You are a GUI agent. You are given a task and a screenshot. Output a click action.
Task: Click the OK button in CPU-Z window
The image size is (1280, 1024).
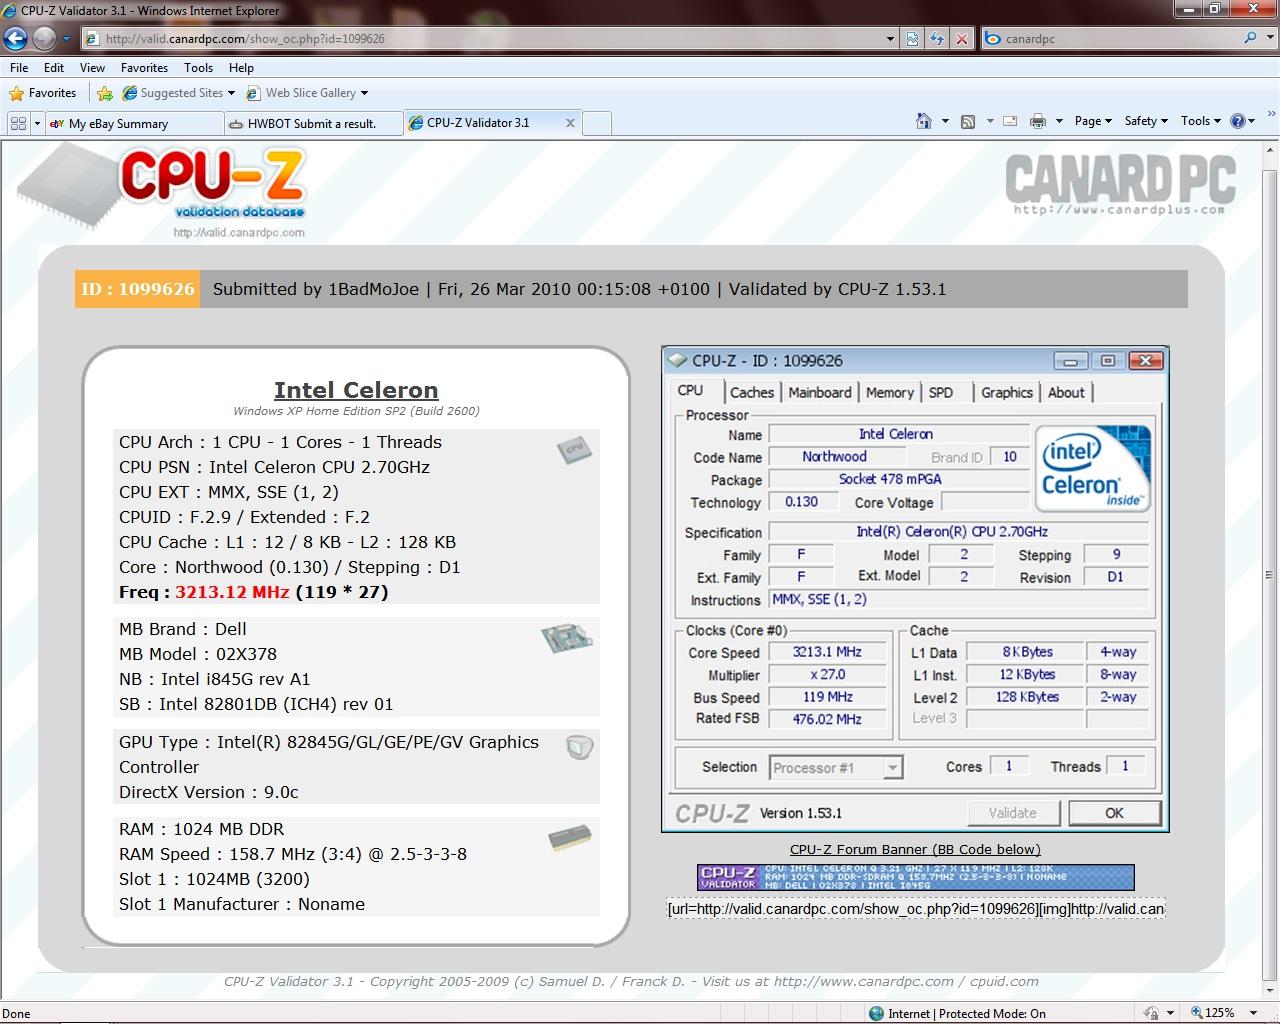pos(1114,813)
